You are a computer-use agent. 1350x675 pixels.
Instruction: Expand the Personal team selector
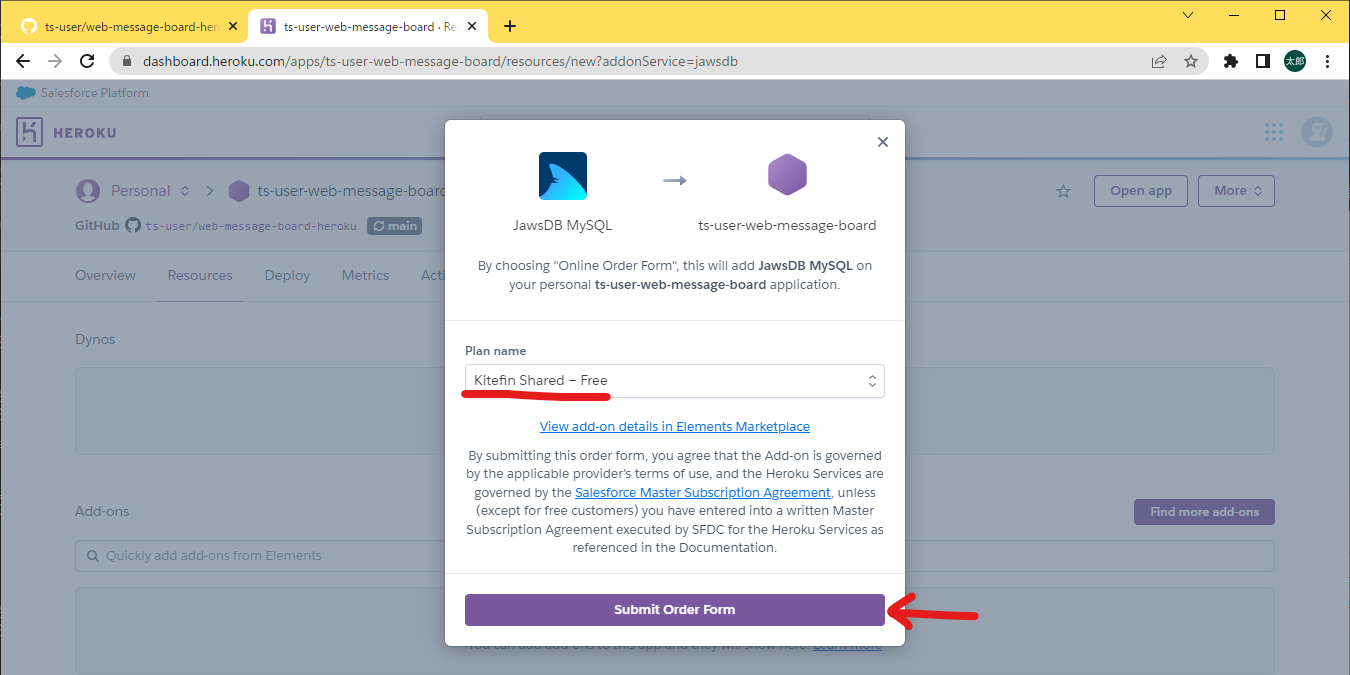pyautogui.click(x=150, y=191)
